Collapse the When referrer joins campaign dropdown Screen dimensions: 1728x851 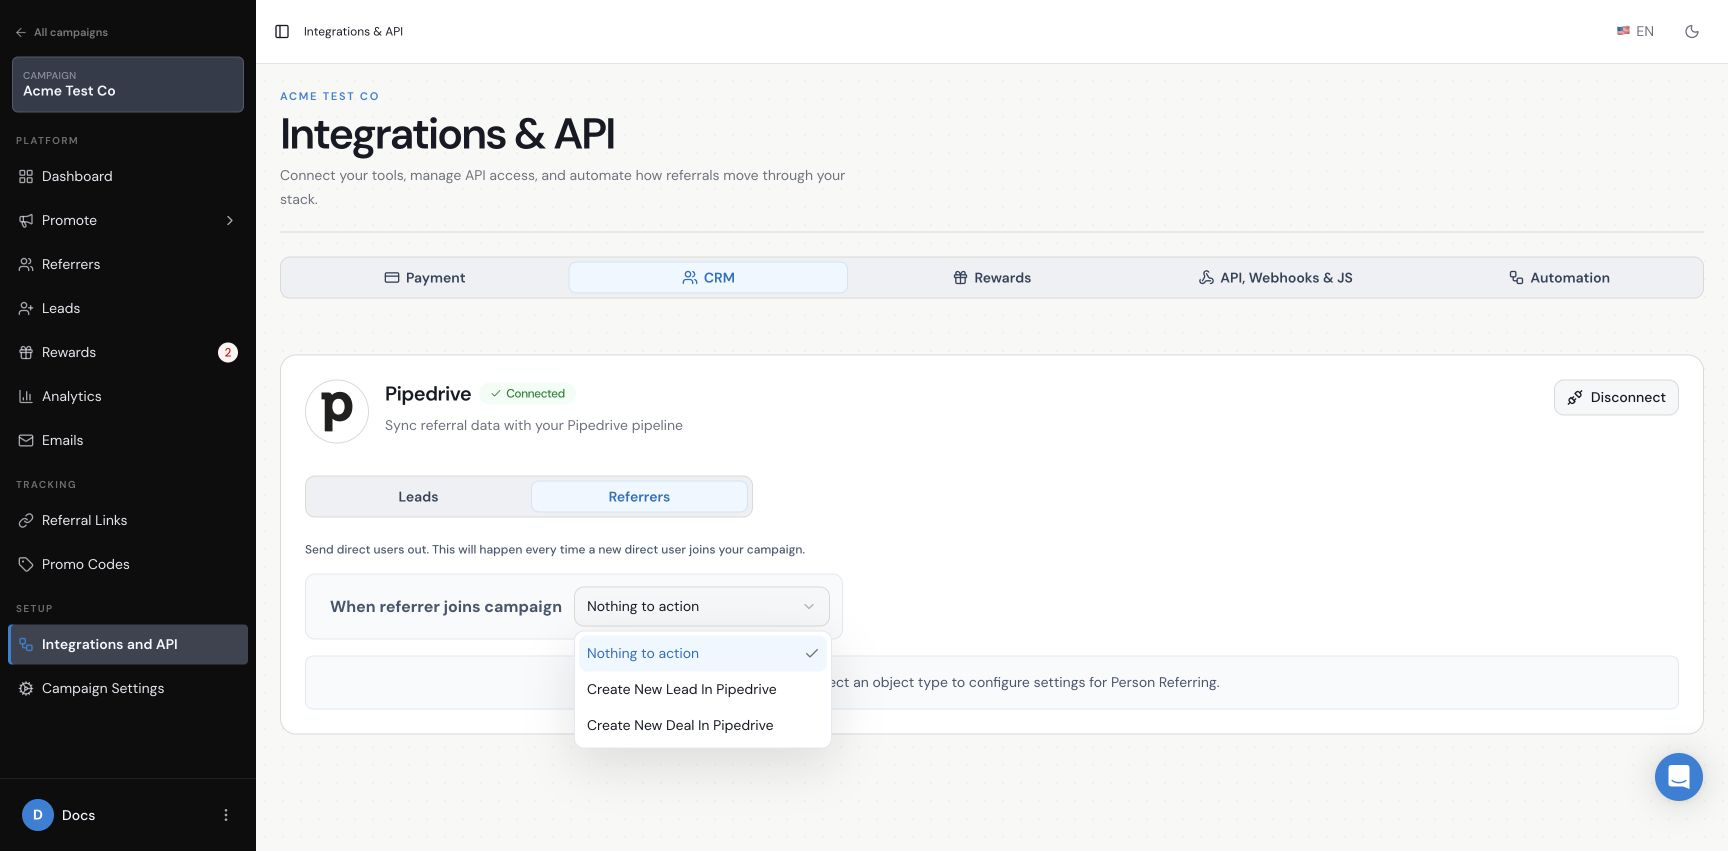[702, 606]
